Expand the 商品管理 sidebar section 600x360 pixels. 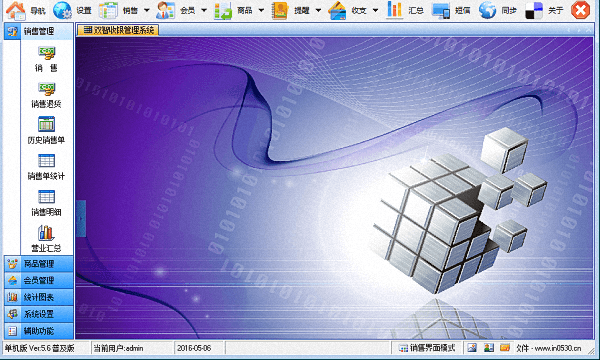[38, 264]
